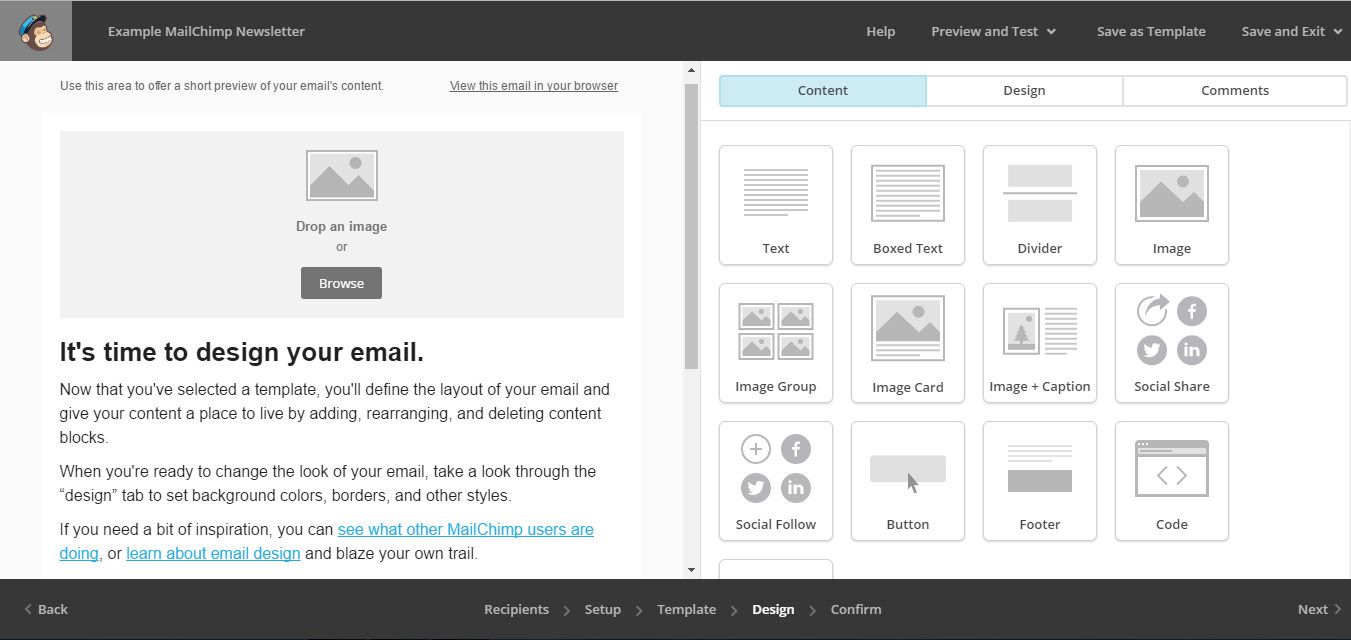Click the paragraph starting 'Now that you've selected'
This screenshot has width=1351, height=640.
click(334, 413)
